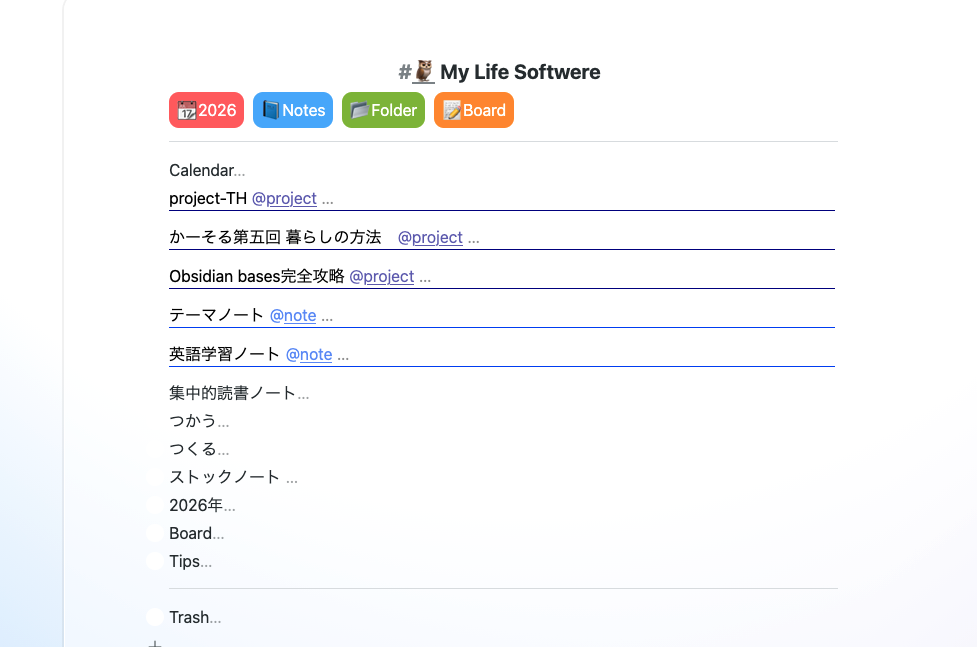Expand the Calendar item via its ellipsis

pyautogui.click(x=238, y=171)
